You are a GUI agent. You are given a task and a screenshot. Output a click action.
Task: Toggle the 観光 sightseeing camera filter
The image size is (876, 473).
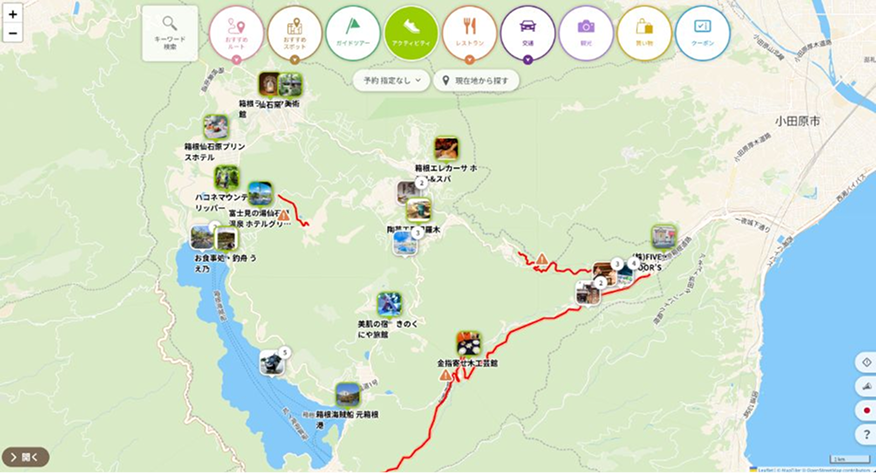[x=586, y=33]
